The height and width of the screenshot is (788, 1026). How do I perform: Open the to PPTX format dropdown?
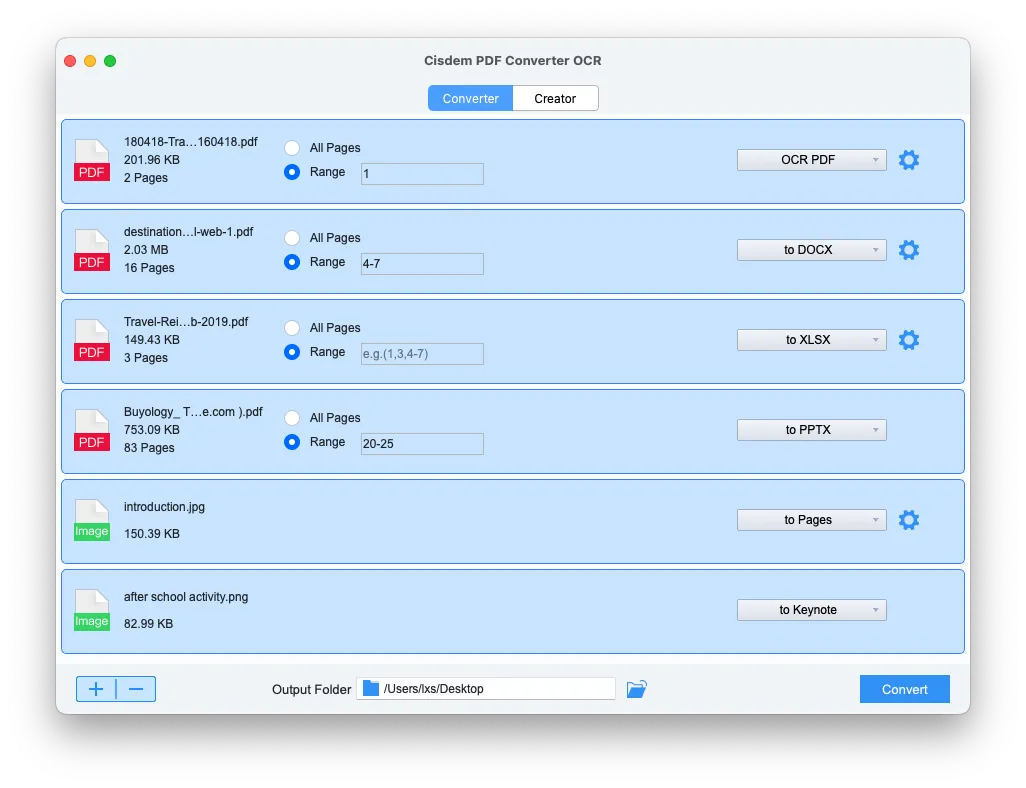tap(811, 430)
